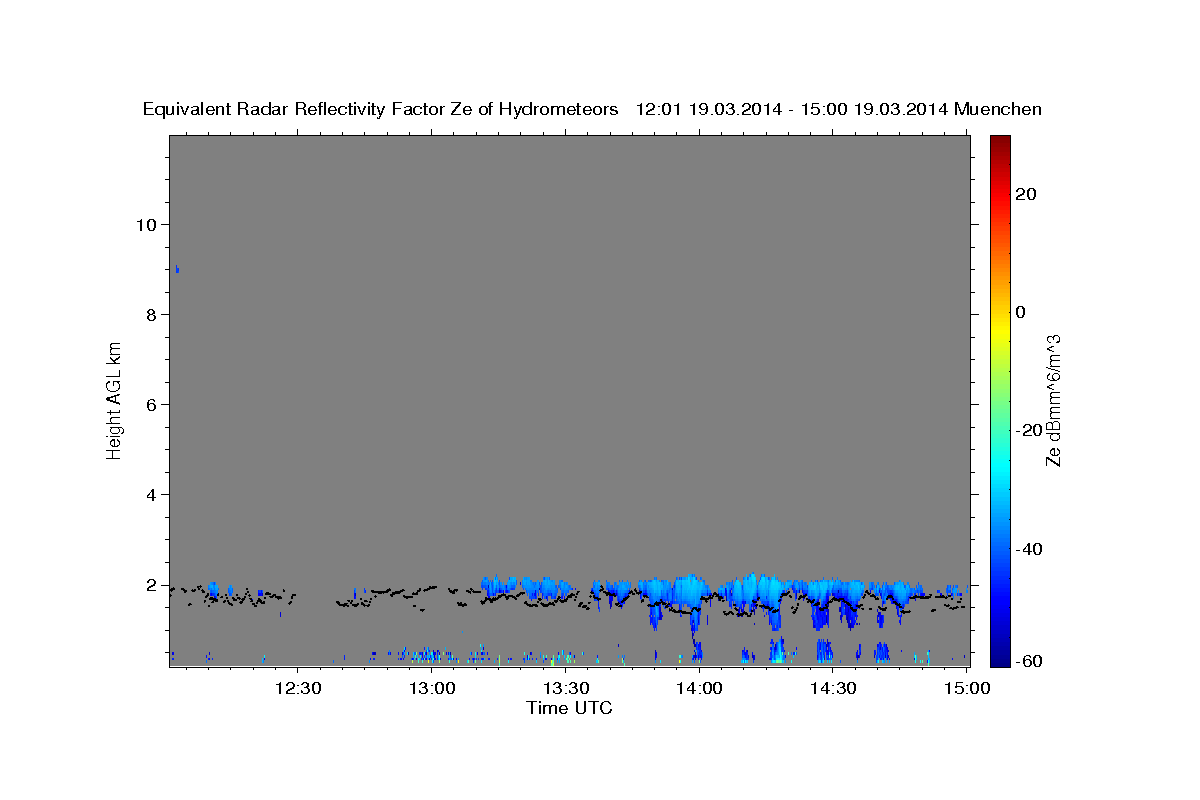This screenshot has width=1200, height=800.
Task: Click the colorbar label 'Ze dBmm^6/m^3'
Action: [1053, 400]
